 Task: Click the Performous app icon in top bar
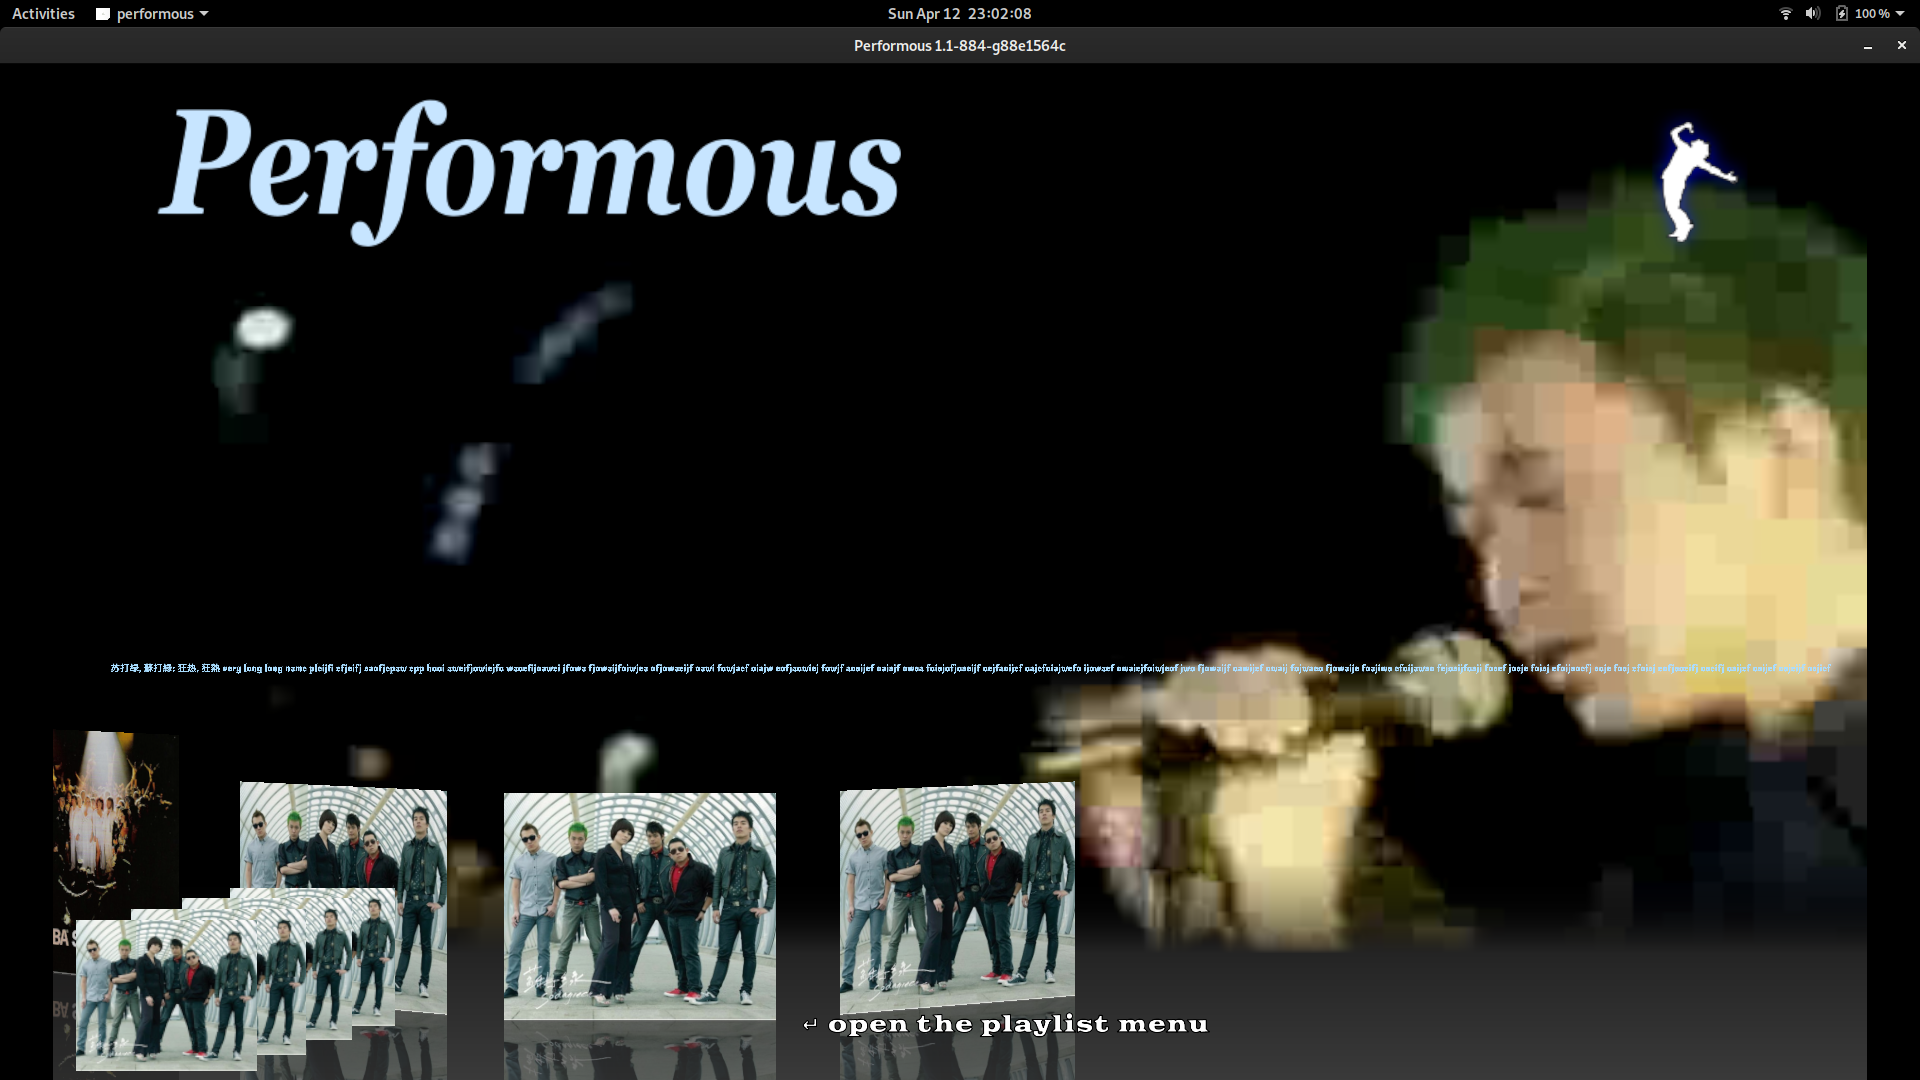click(x=103, y=13)
